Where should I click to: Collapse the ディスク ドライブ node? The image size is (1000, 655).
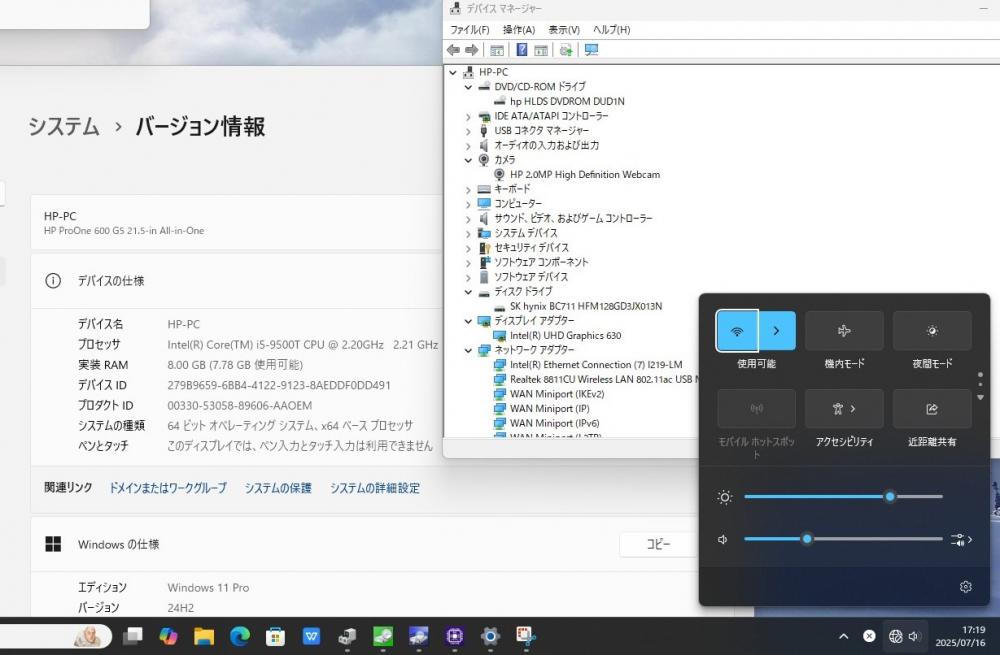468,292
